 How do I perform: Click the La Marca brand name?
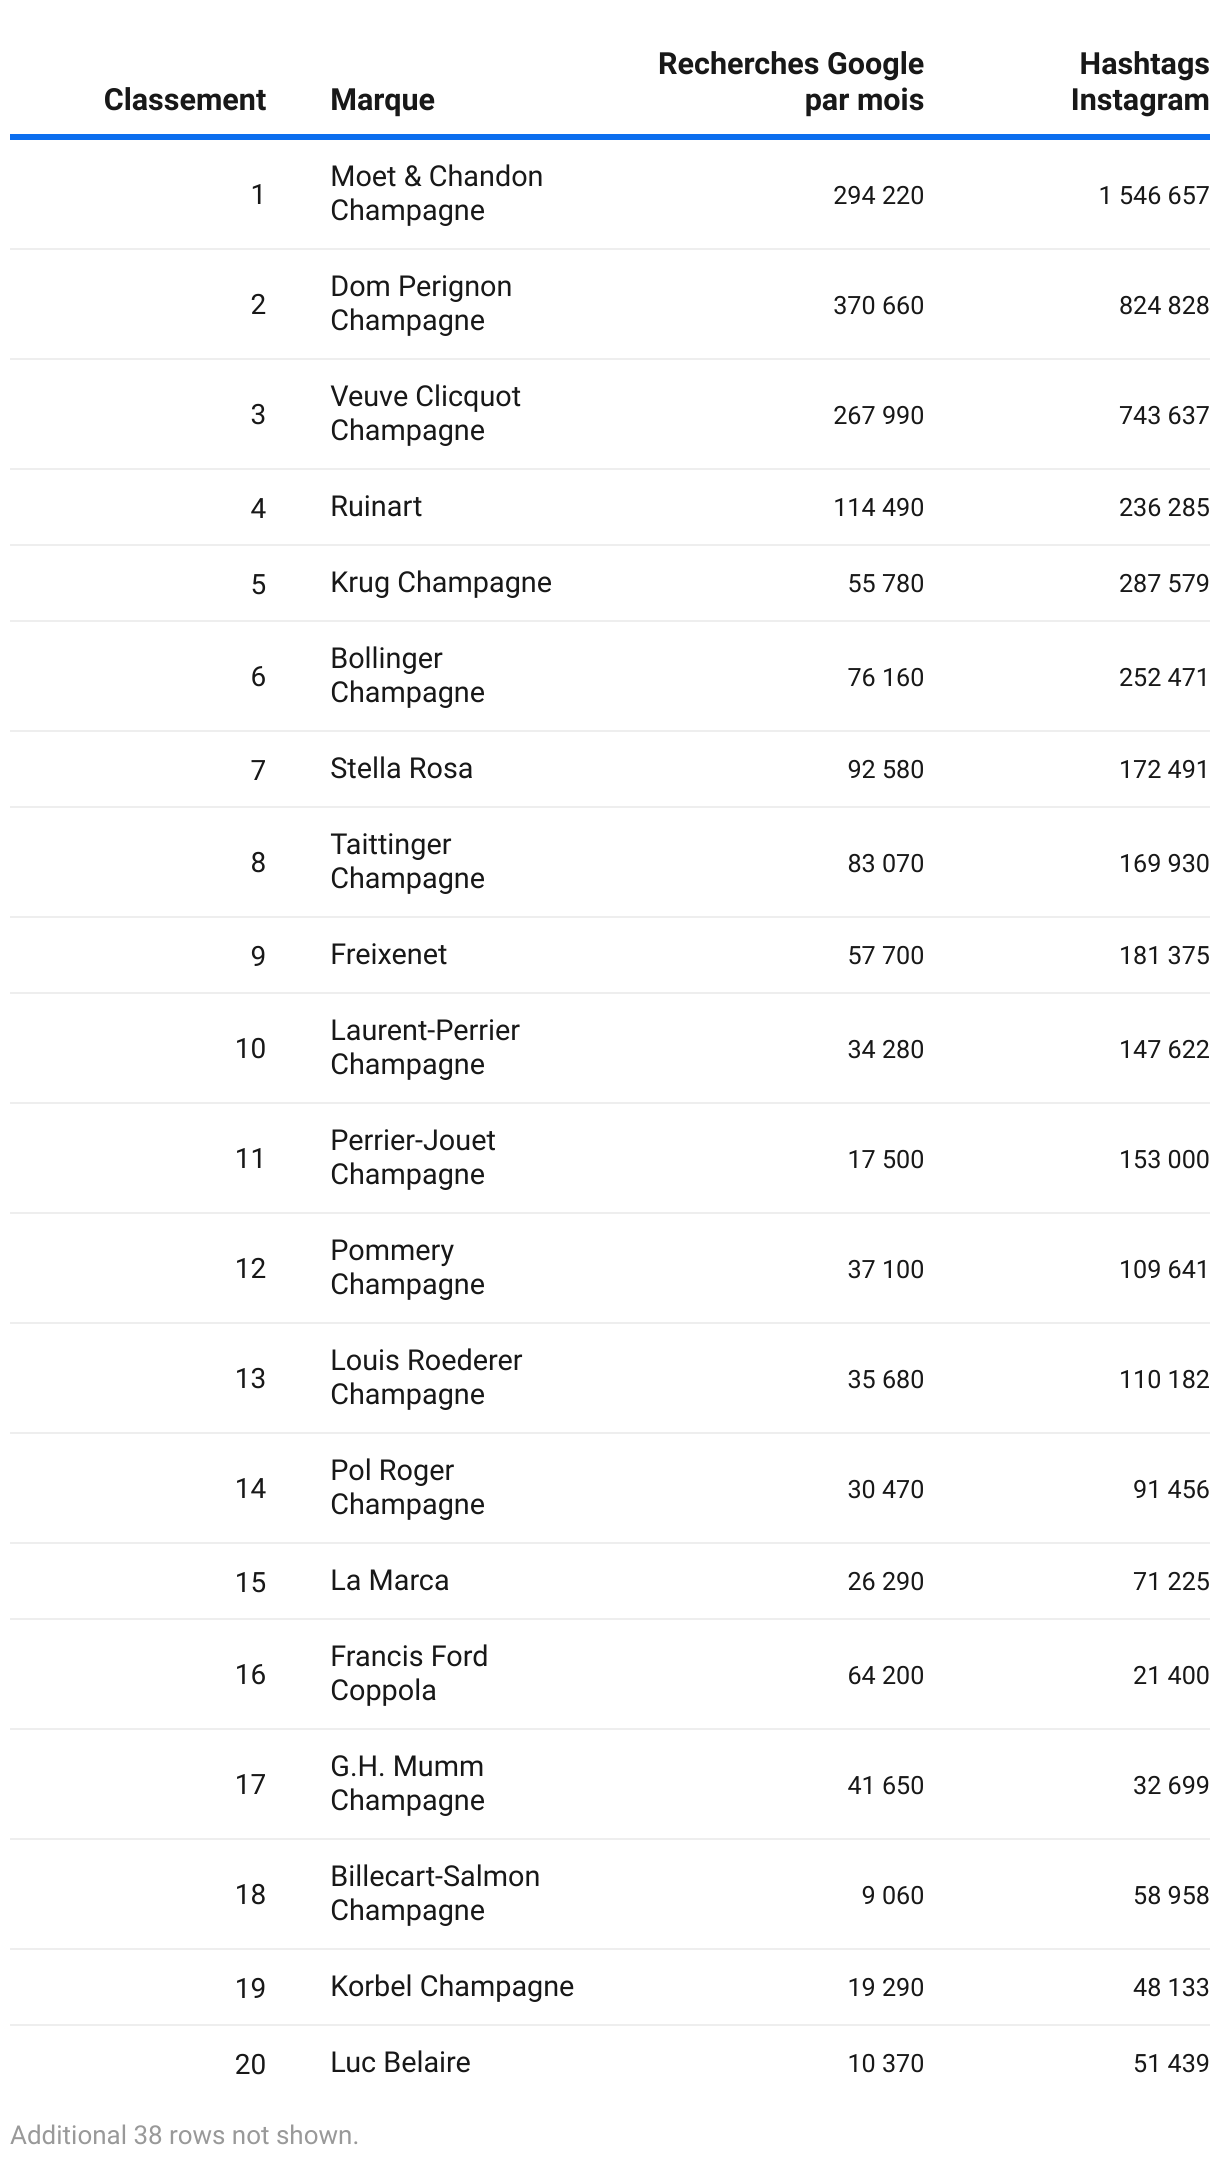click(x=389, y=1581)
